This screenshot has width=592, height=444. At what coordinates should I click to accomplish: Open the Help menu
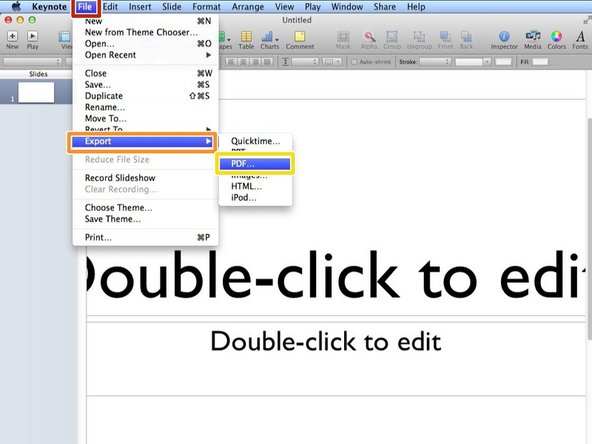[416, 7]
